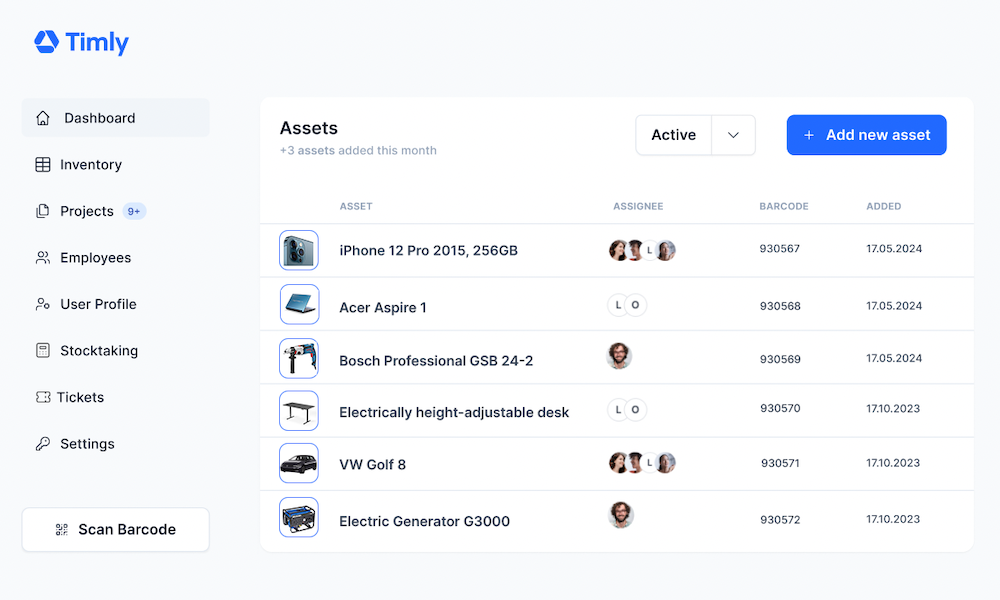Open the Active status filter dropdown
Screen dimensions: 1000x600
click(673, 135)
